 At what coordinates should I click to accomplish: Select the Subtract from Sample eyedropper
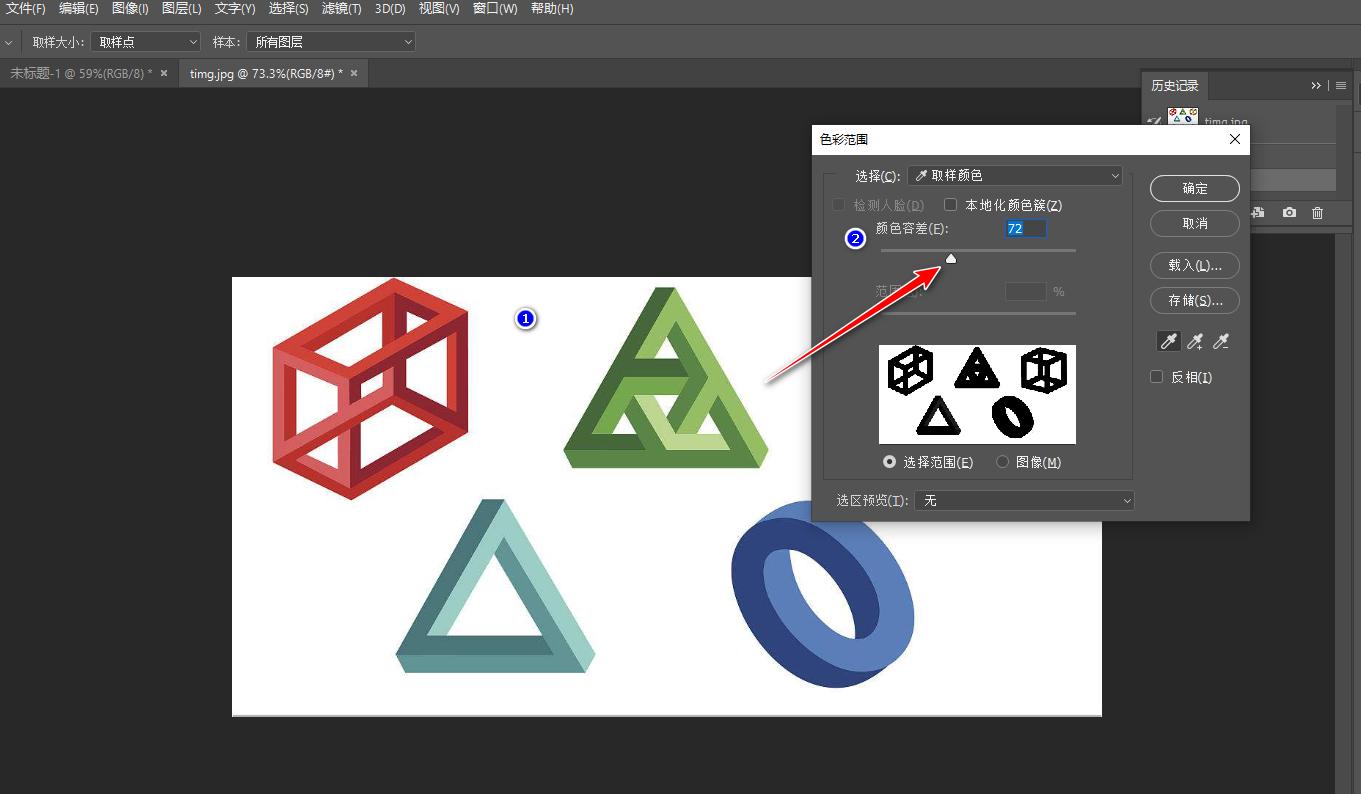(1220, 342)
